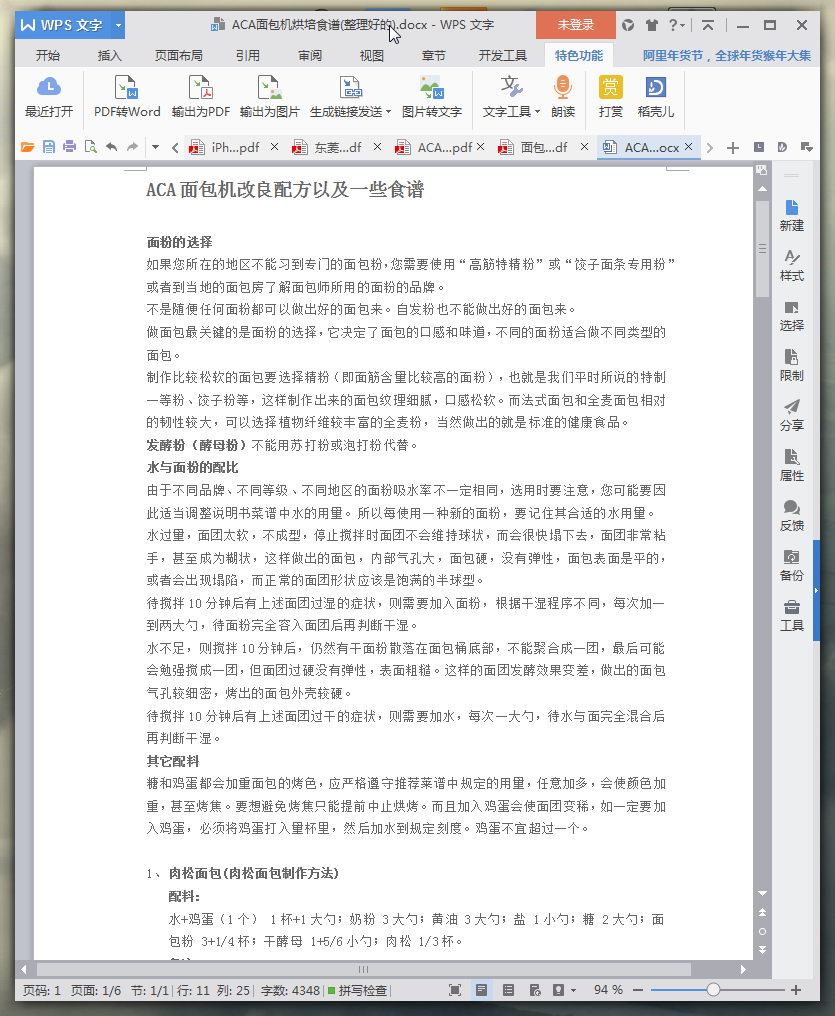Click the zoom out minus button

638,990
